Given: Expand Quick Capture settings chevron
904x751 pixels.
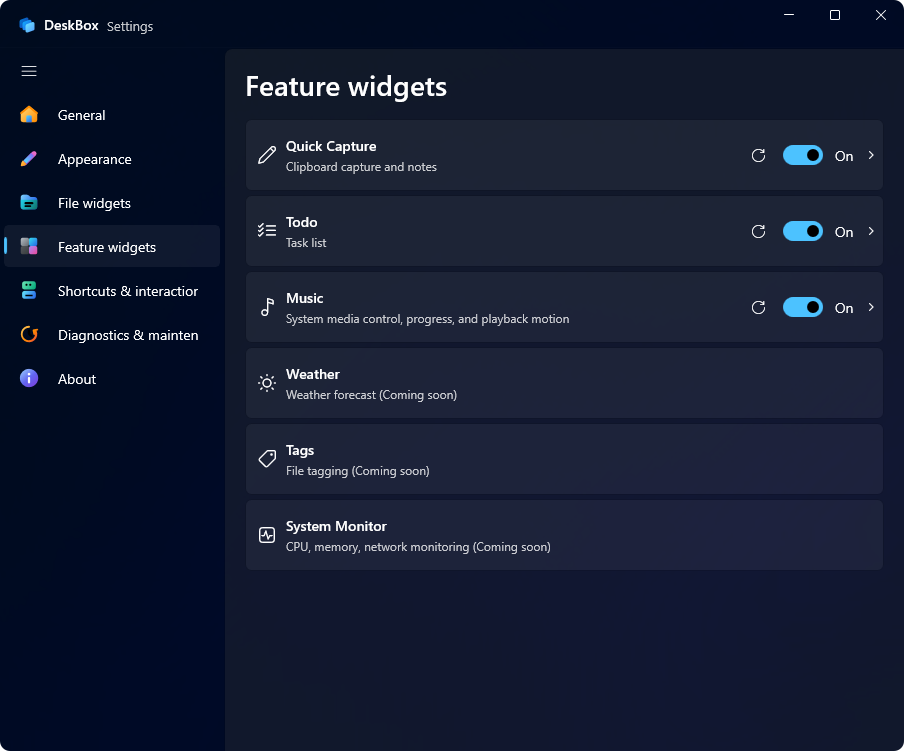Looking at the screenshot, I should [x=871, y=155].
